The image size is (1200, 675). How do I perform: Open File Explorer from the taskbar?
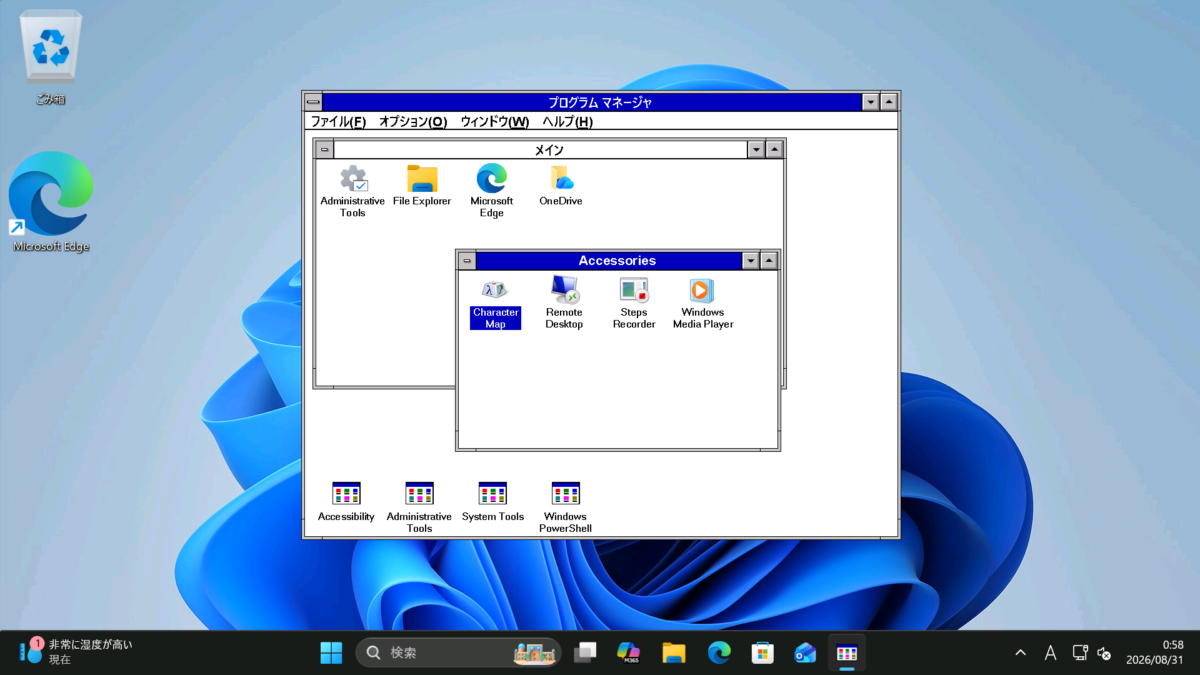coord(674,653)
